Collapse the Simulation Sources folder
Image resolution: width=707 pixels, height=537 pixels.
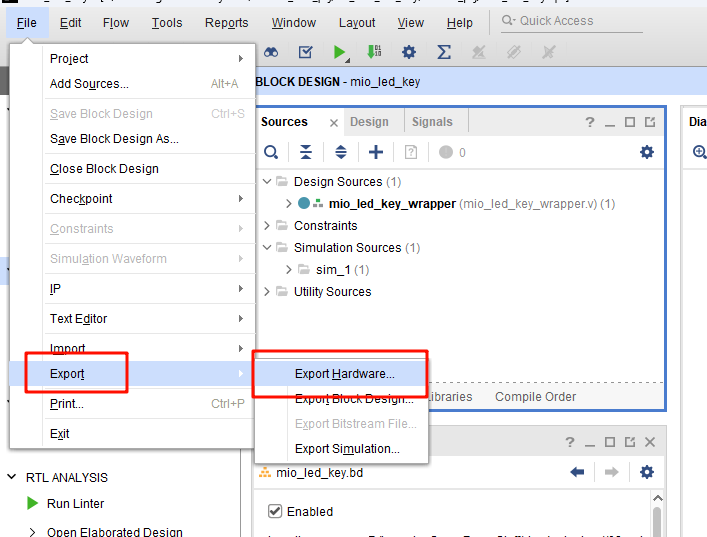tap(267, 248)
